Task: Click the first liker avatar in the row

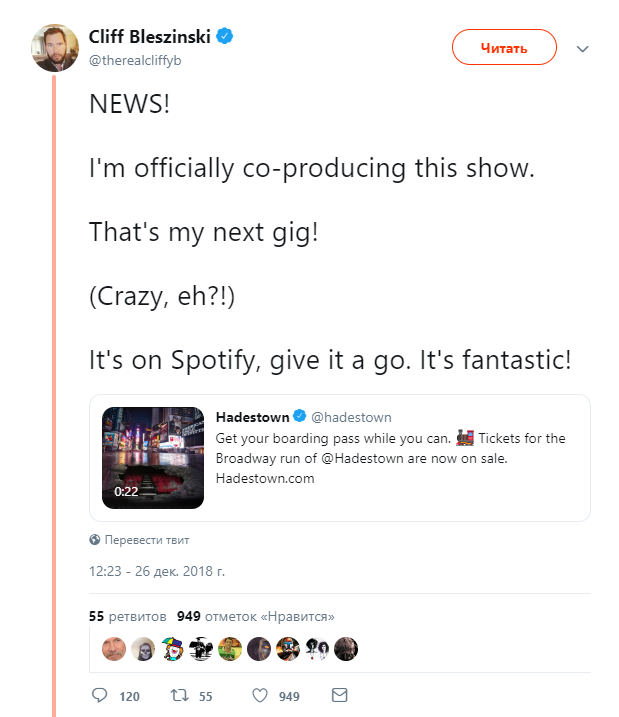Action: 113,649
